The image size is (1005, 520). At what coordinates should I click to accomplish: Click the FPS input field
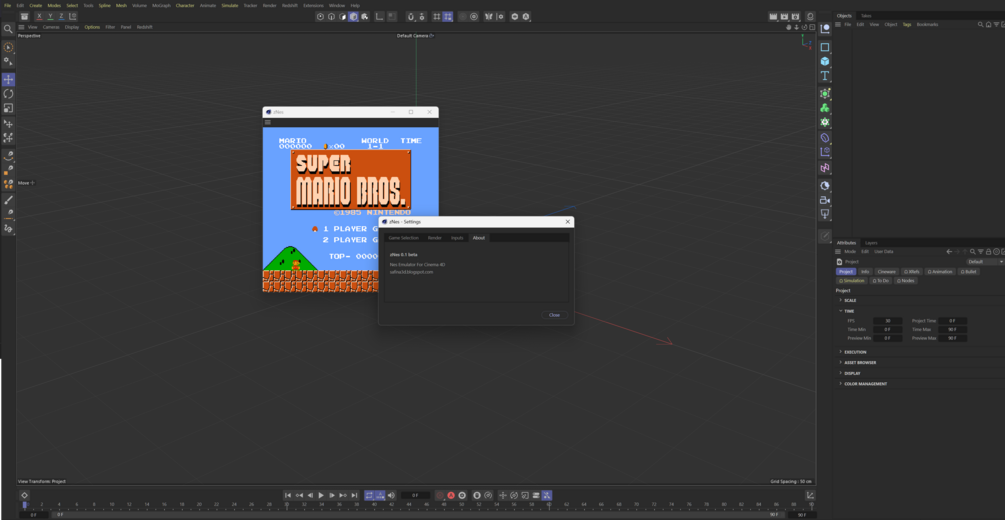[x=887, y=321]
